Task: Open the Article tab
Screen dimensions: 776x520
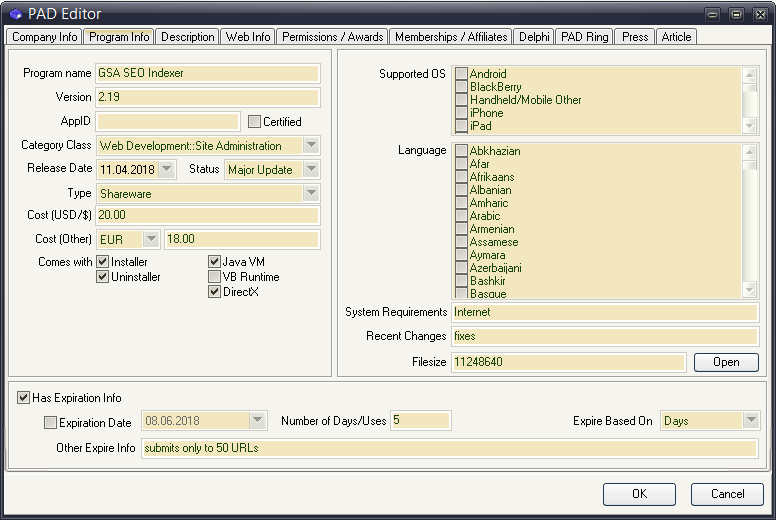Action: tap(676, 37)
